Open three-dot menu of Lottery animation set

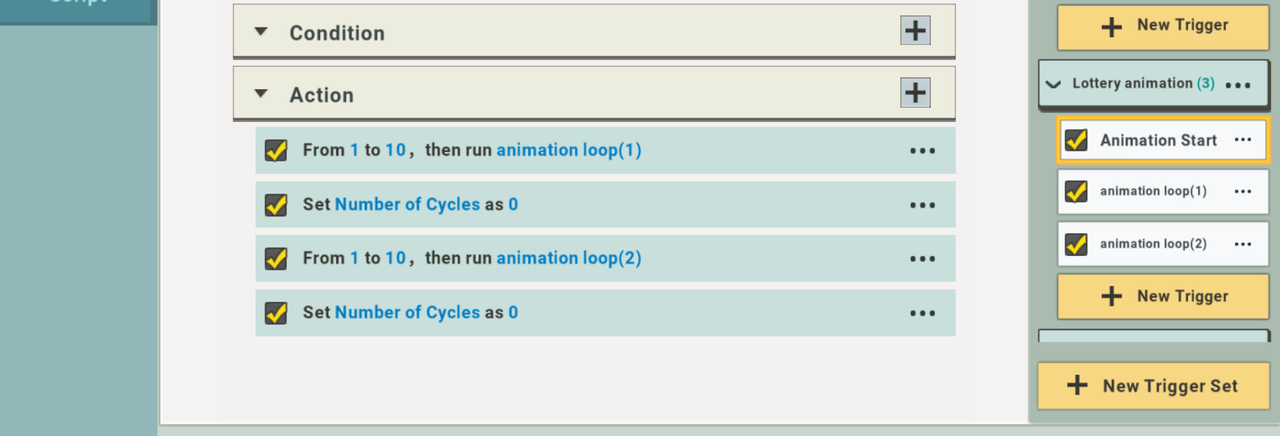pyautogui.click(x=1238, y=85)
